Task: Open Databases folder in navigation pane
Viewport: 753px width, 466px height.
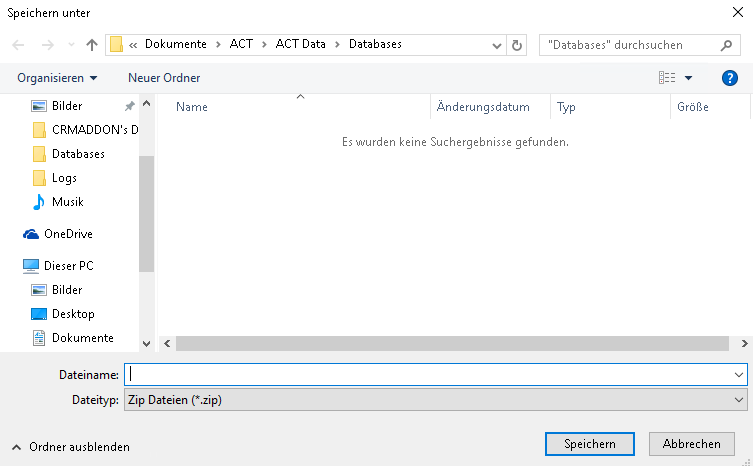Action: click(x=68, y=154)
